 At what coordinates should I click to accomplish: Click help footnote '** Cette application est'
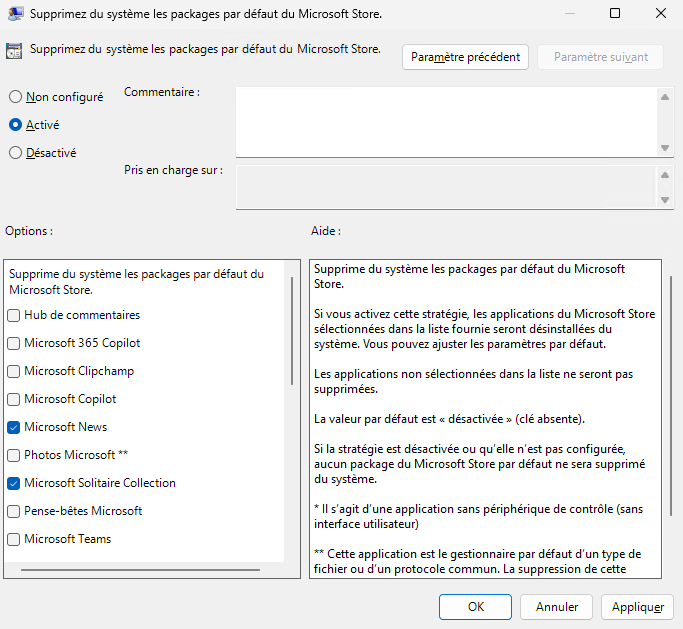pos(477,561)
